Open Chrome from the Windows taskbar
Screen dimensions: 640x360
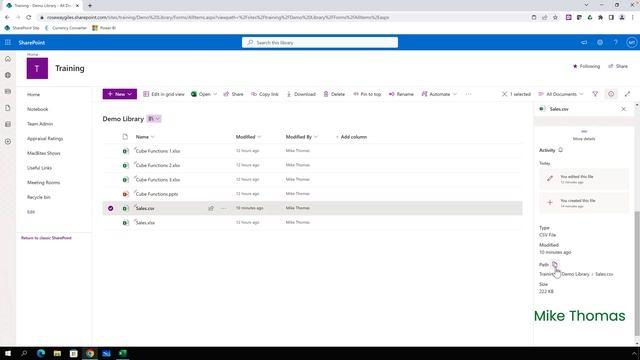90,353
